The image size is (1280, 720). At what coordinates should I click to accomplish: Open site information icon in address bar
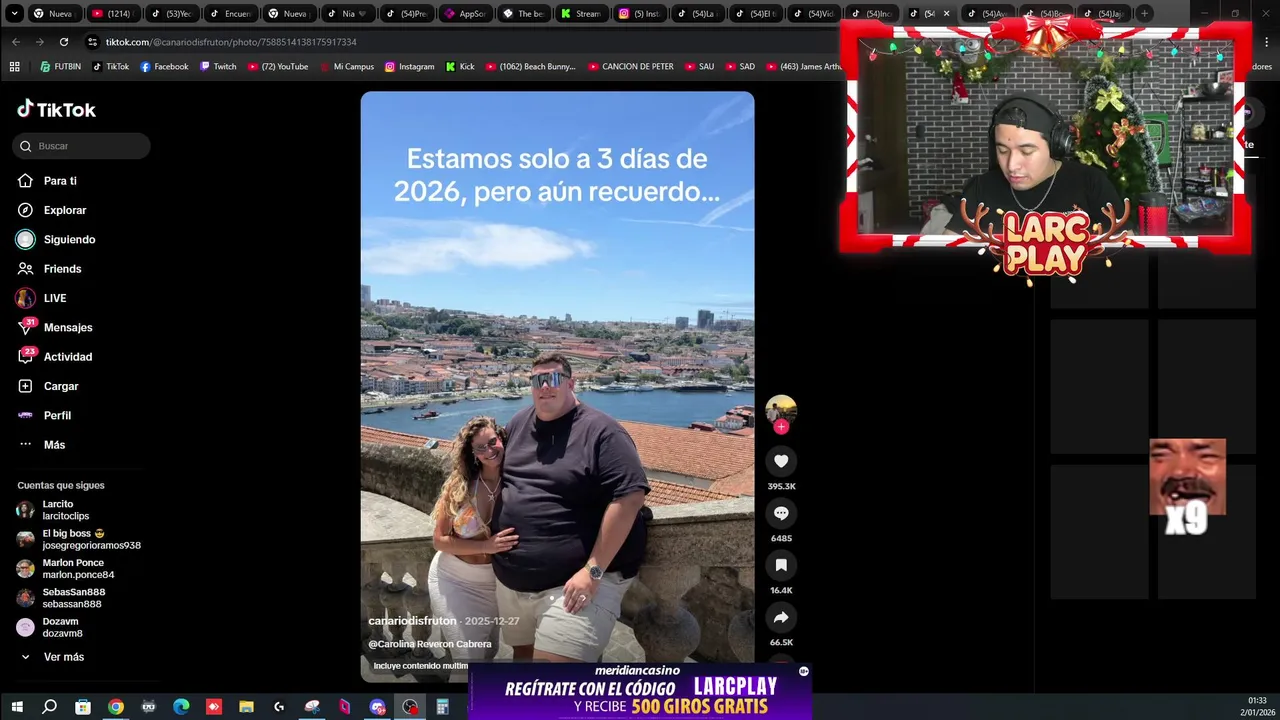pos(93,42)
